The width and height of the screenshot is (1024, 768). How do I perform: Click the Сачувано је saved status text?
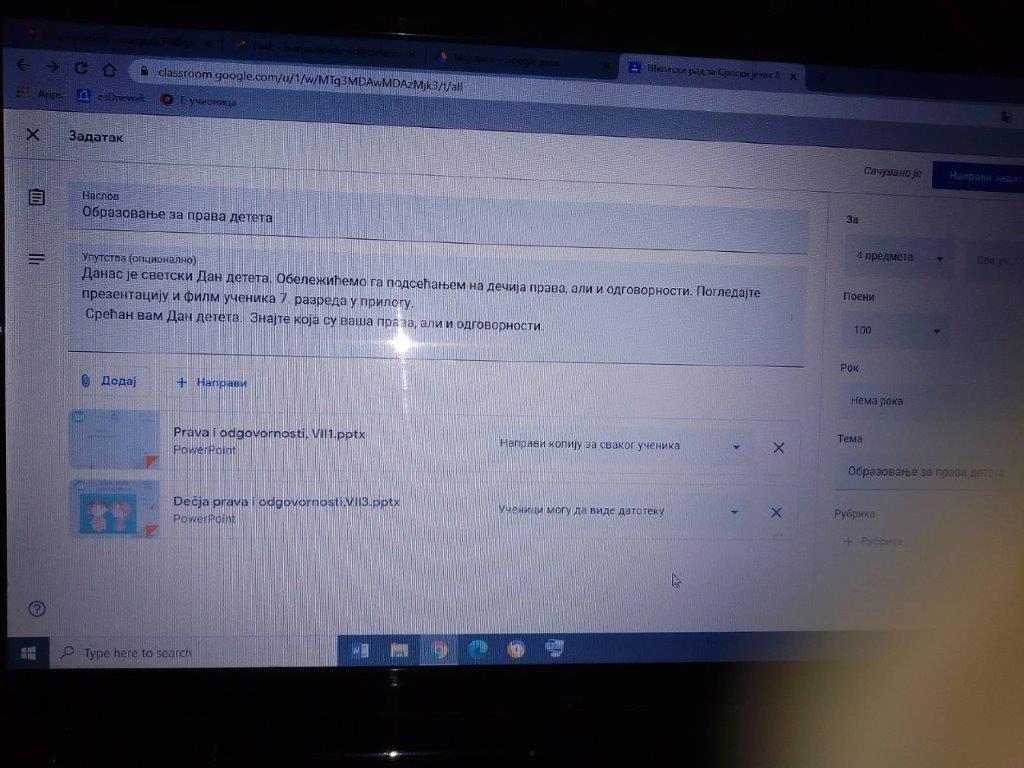[x=892, y=172]
